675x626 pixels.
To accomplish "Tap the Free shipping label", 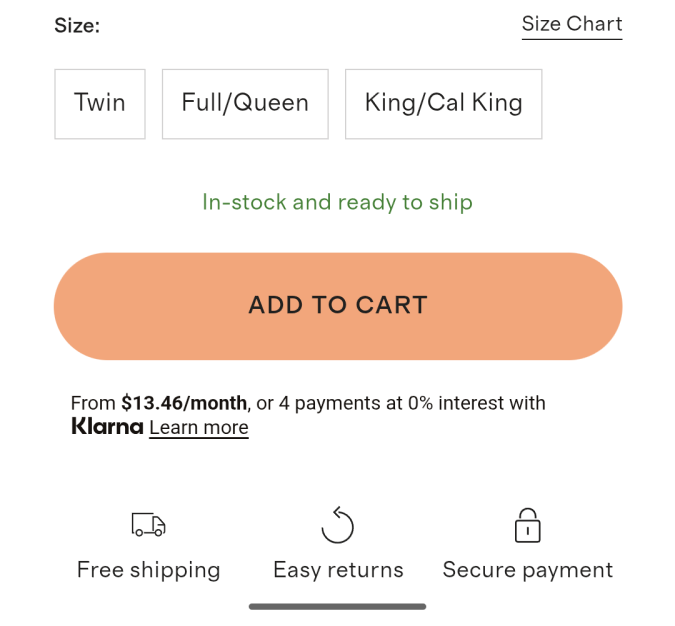I will [149, 570].
